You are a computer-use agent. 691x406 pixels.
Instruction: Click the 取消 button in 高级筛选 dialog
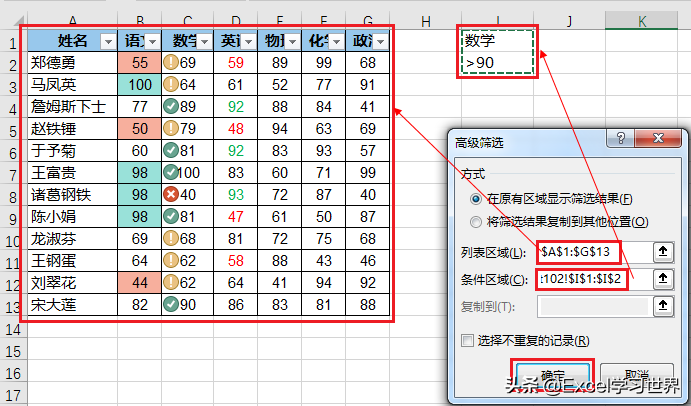[x=637, y=376]
